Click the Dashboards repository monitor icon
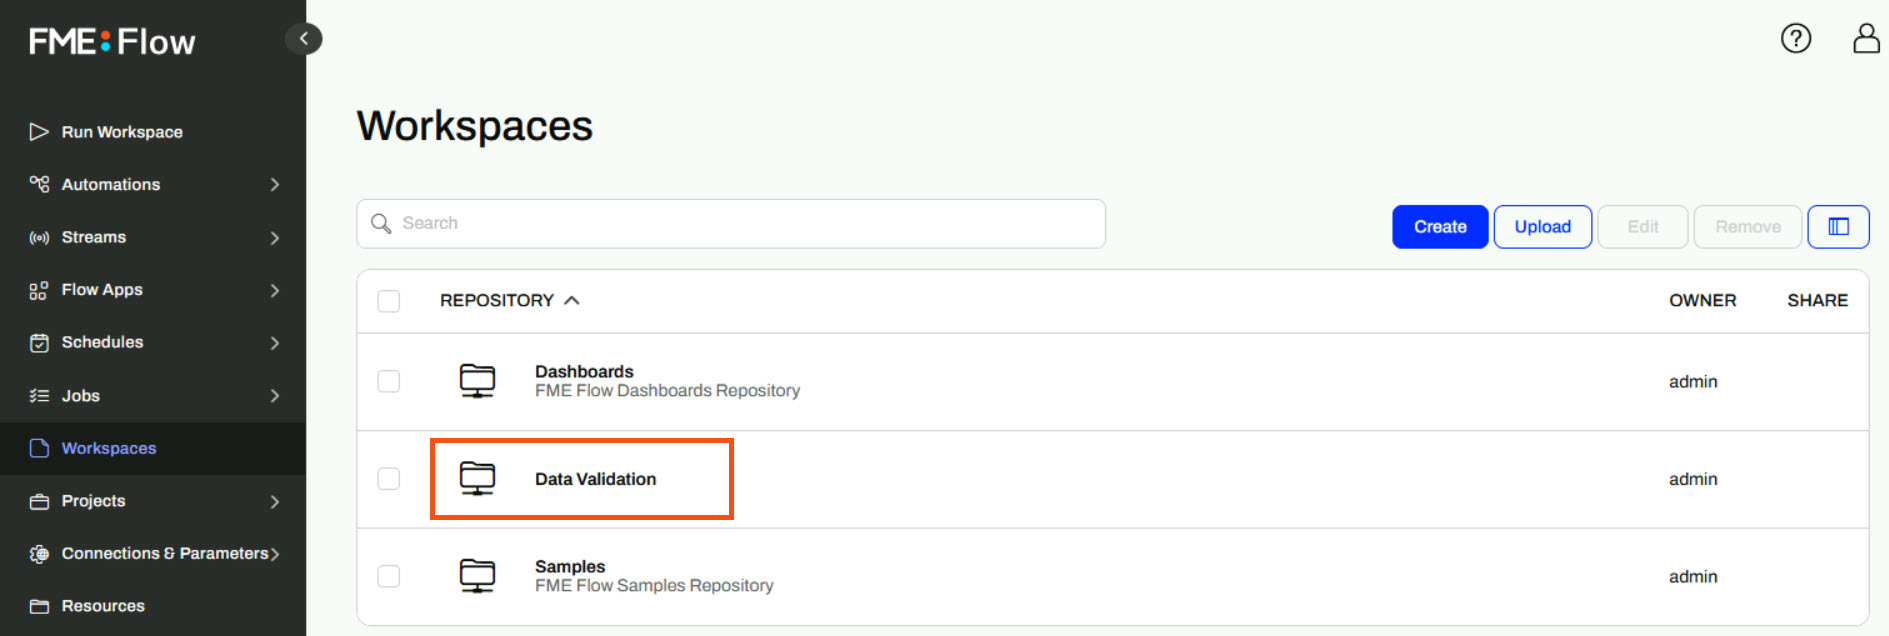This screenshot has height=636, width=1889. (x=477, y=381)
